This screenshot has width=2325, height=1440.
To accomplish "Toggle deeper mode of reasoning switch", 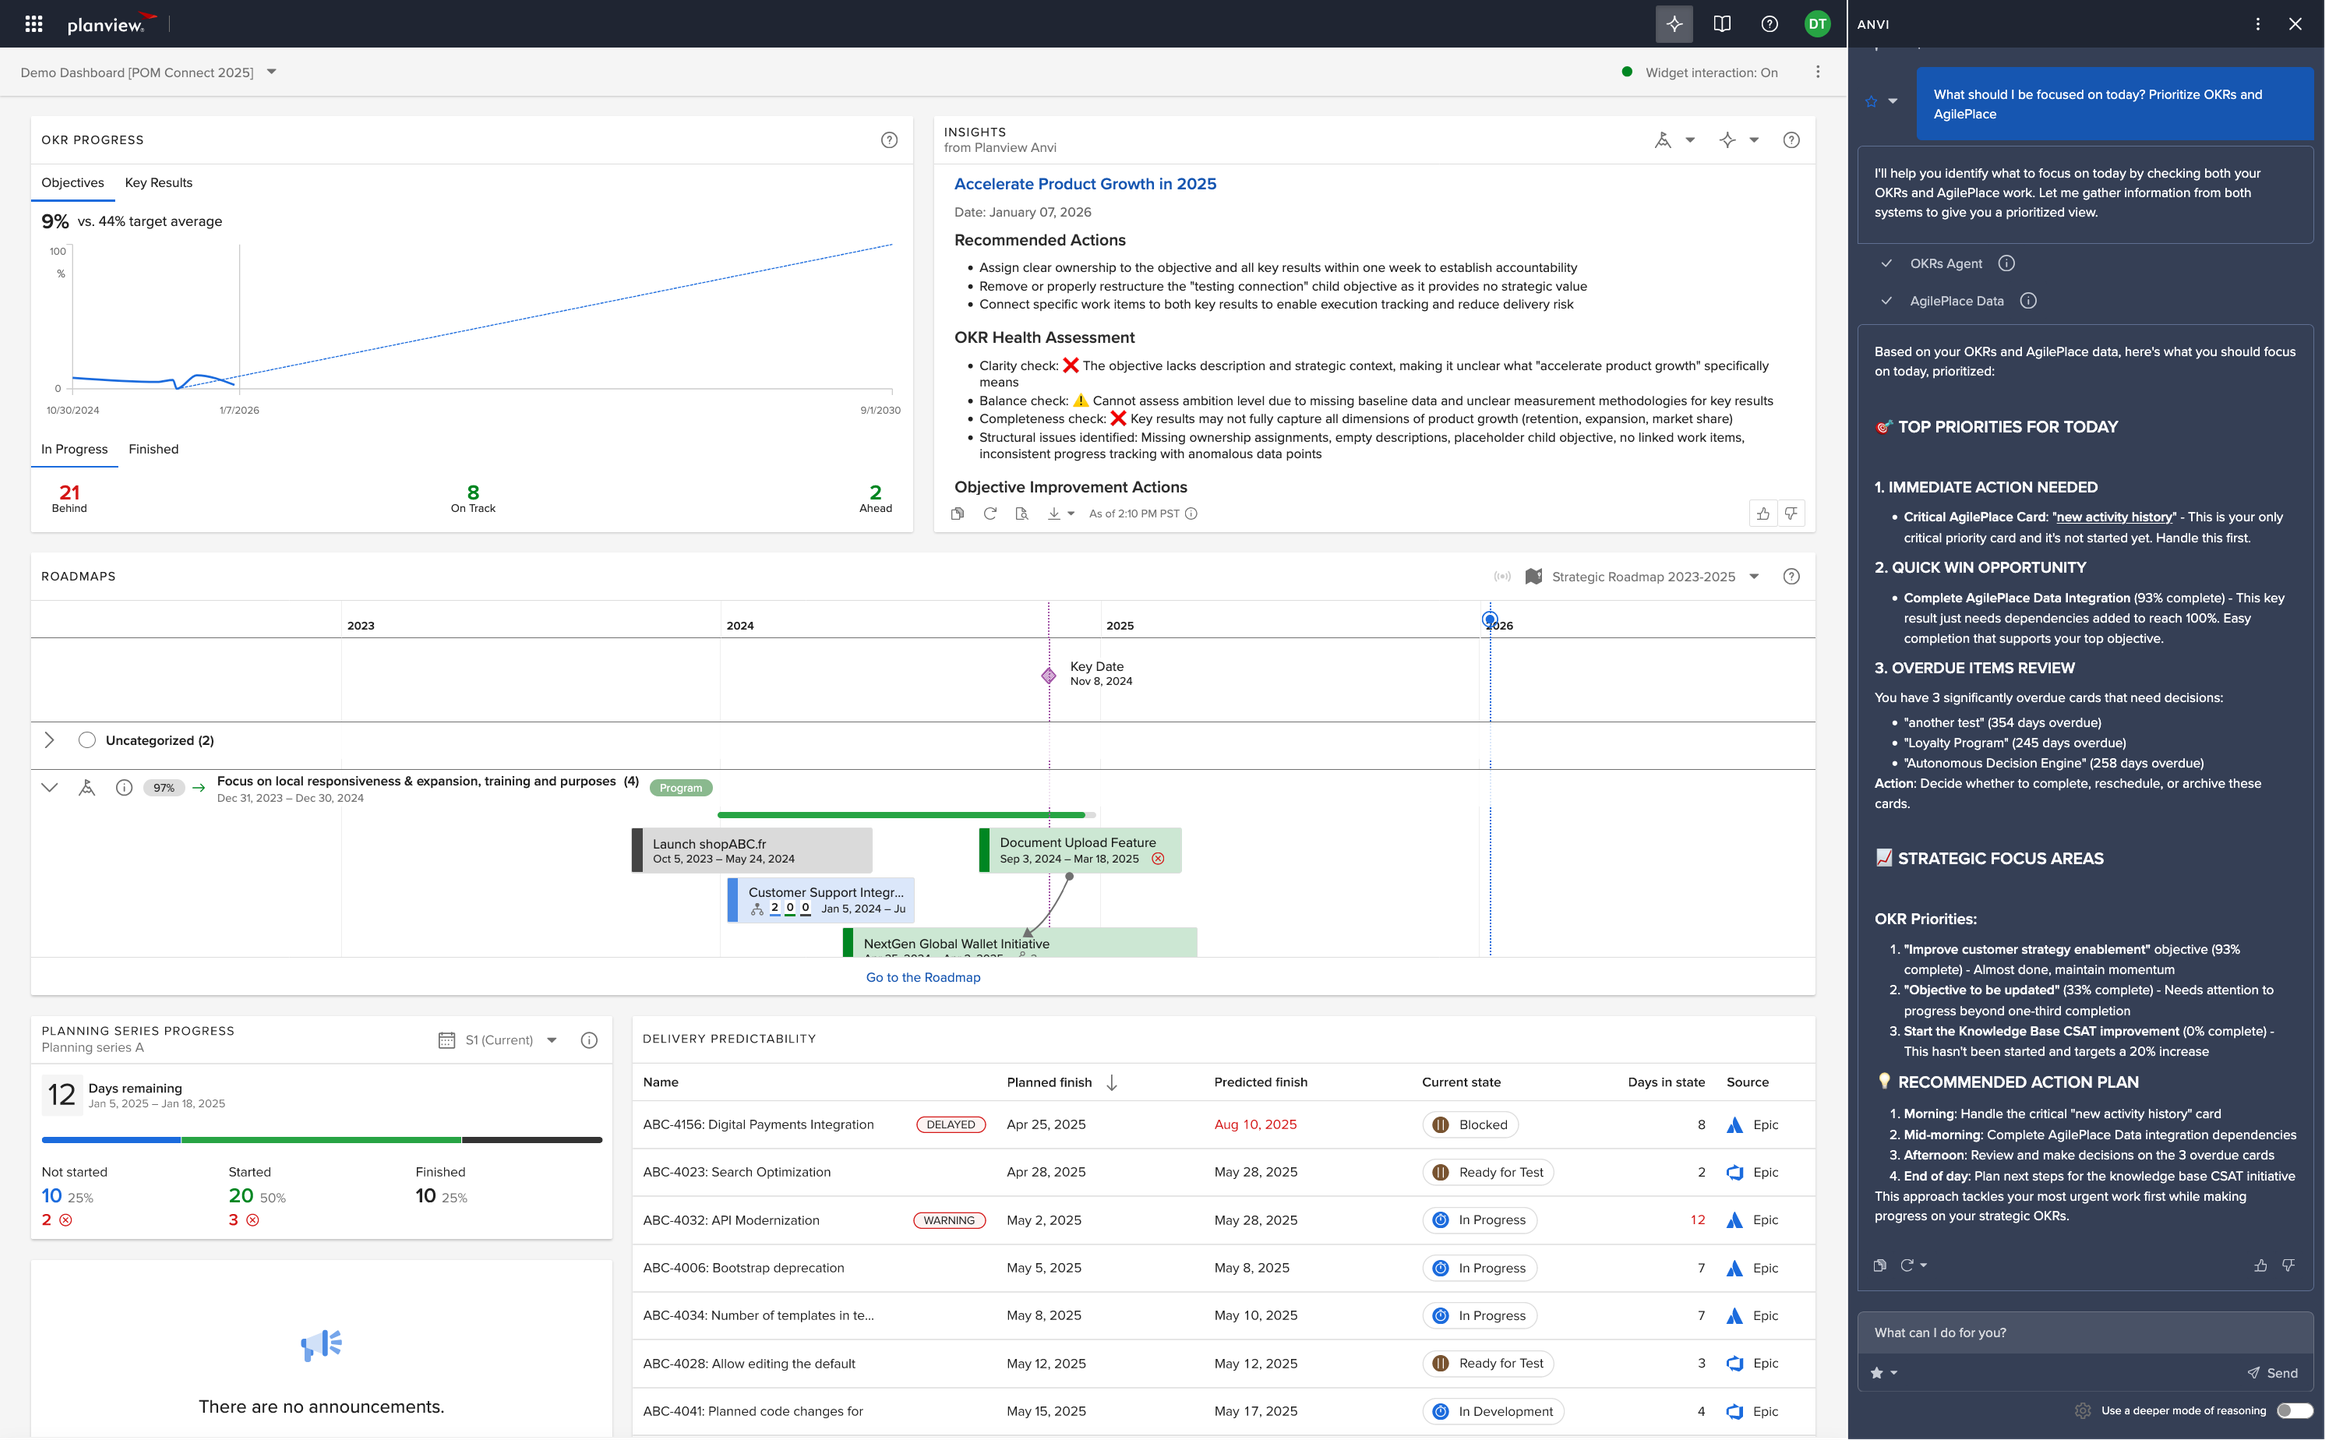I will point(2294,1410).
